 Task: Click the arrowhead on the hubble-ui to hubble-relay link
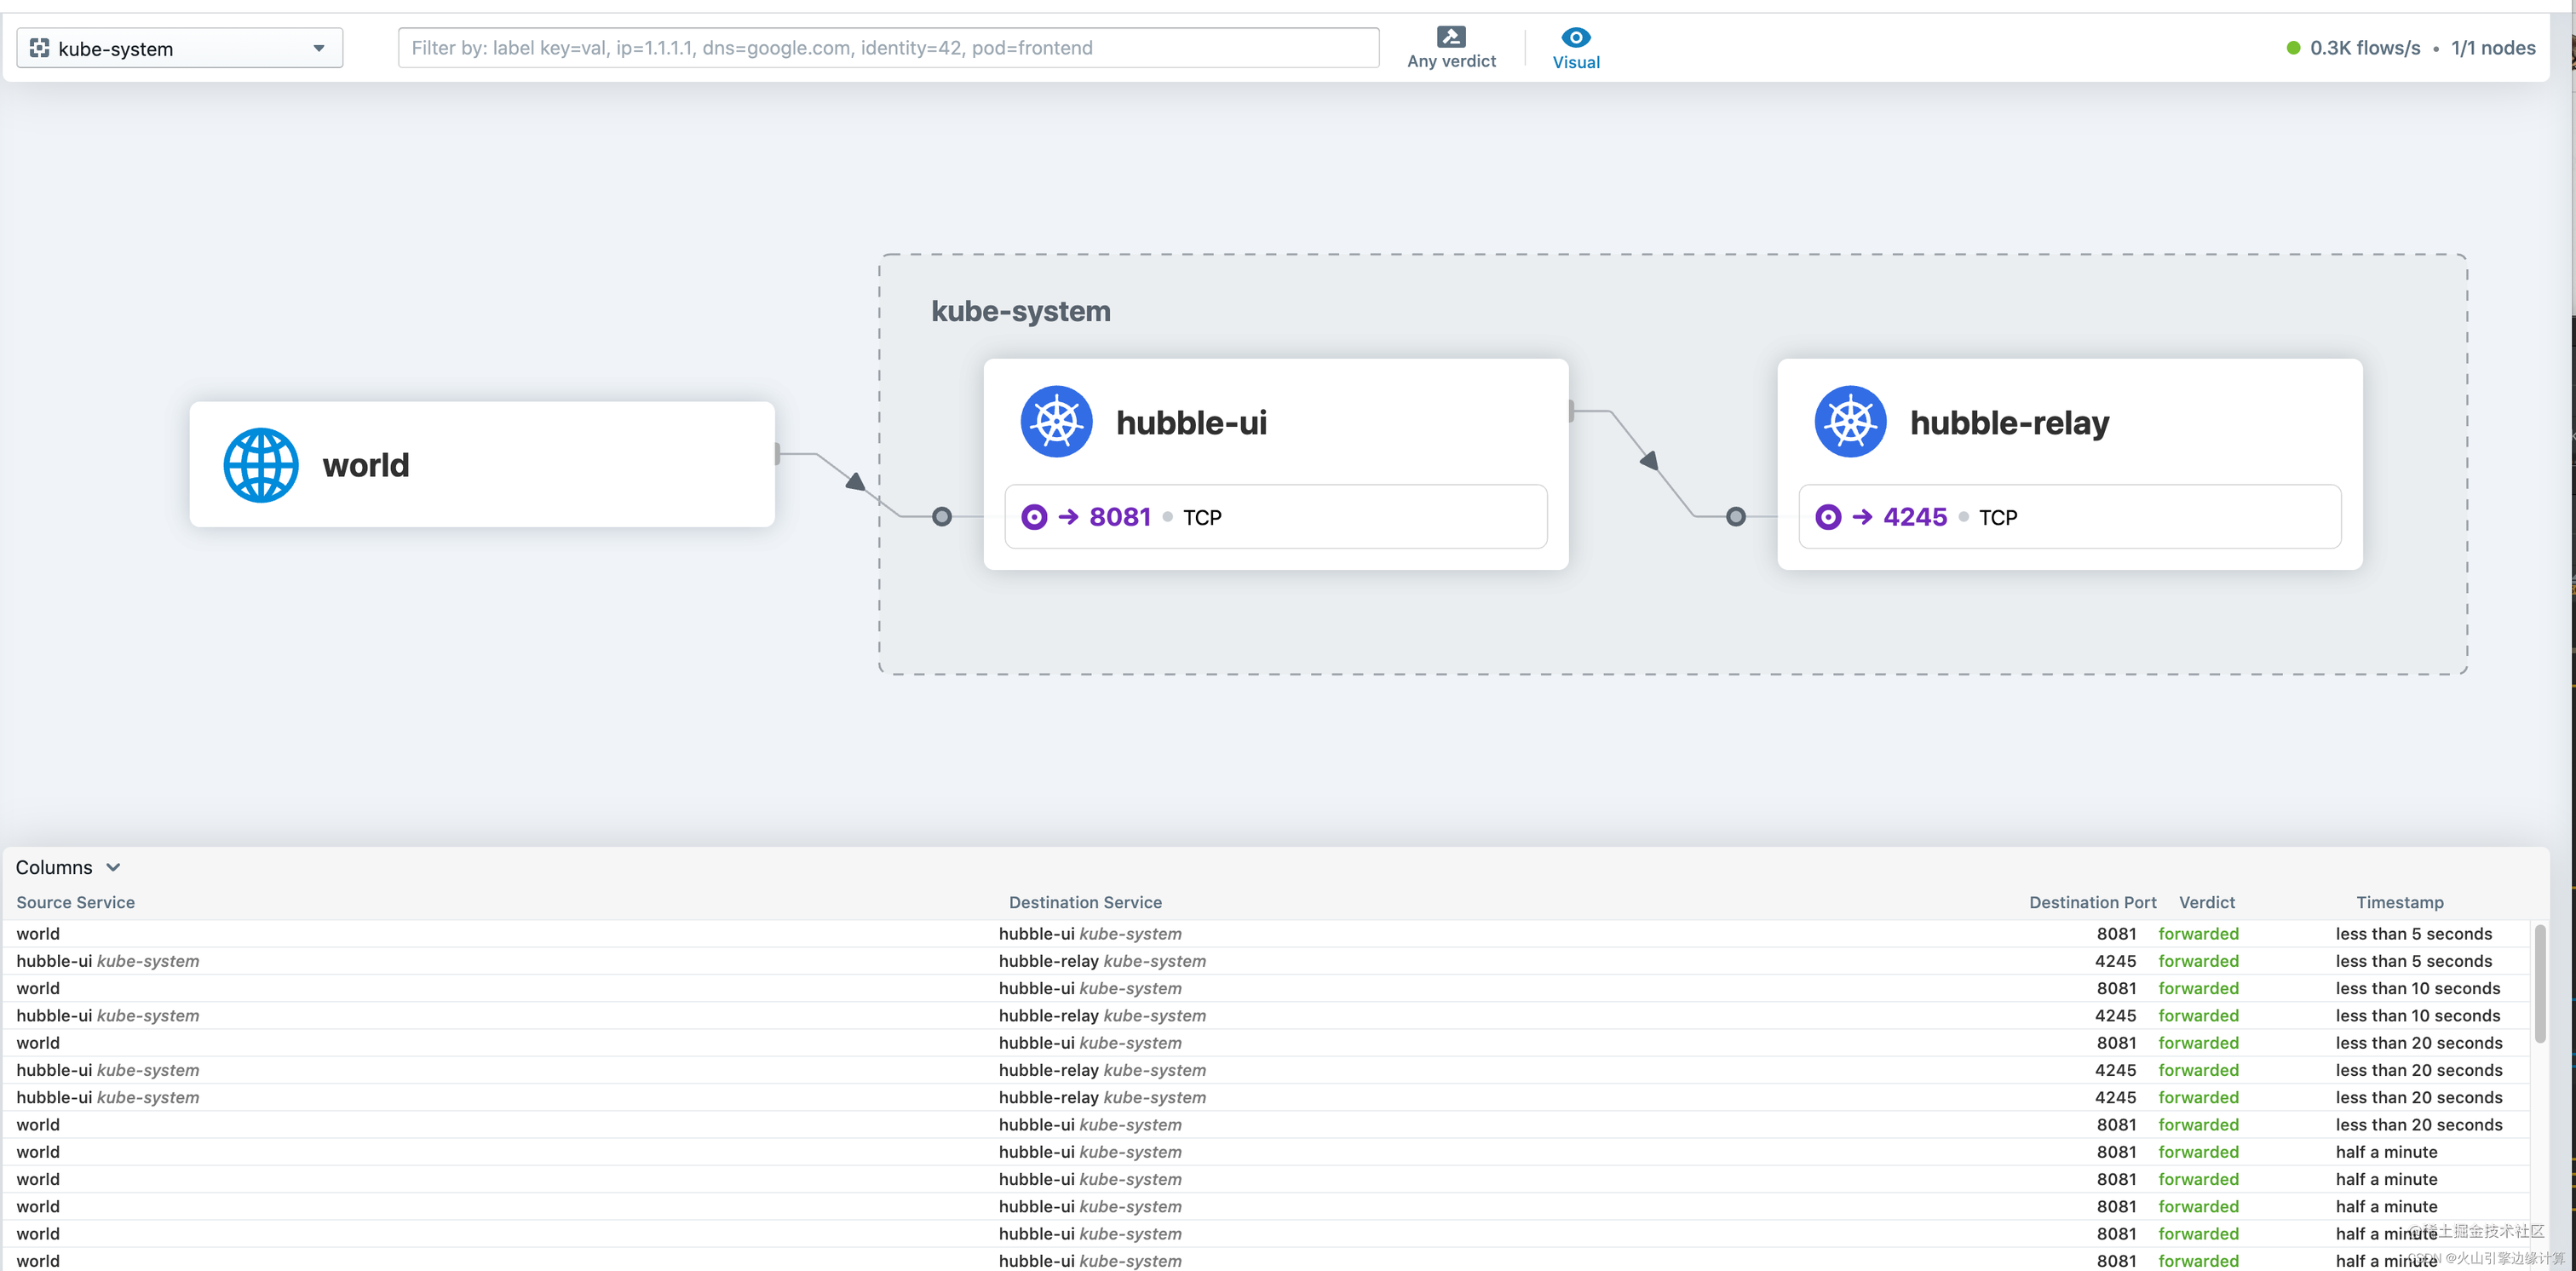coord(1649,460)
